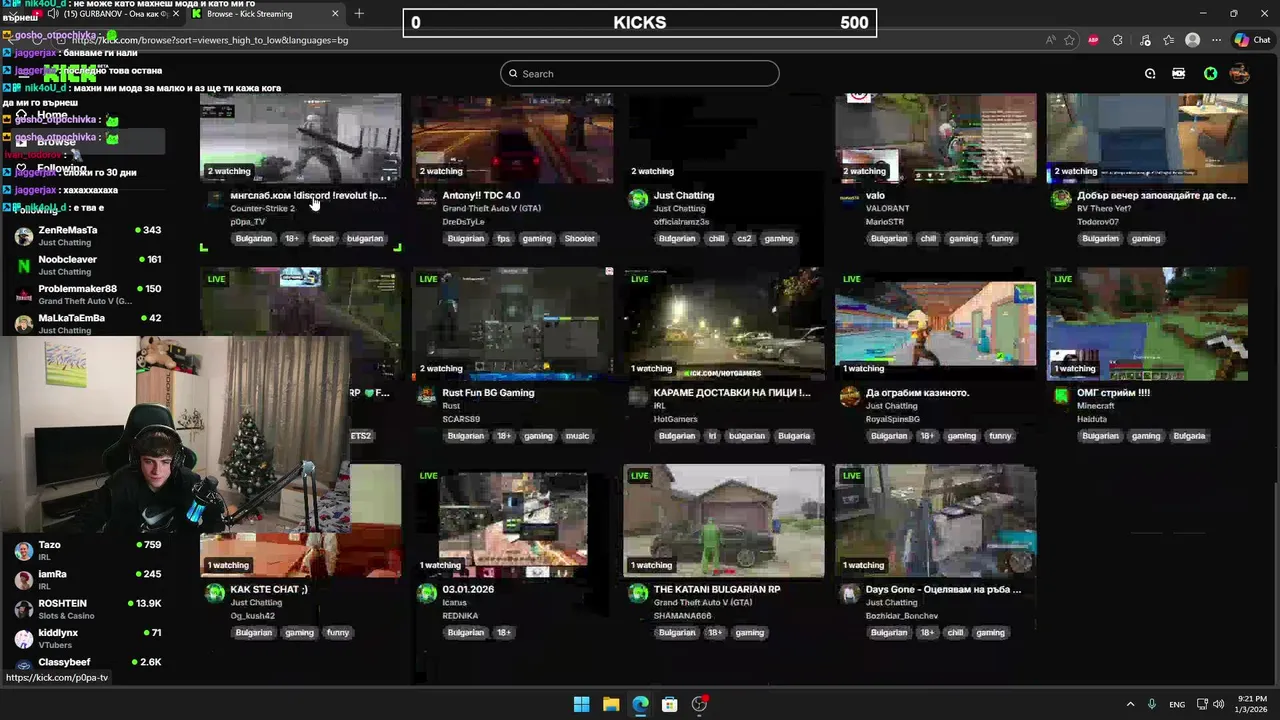Open Microsoft Store from taskbar
This screenshot has height=720, width=1280.
coord(670,704)
